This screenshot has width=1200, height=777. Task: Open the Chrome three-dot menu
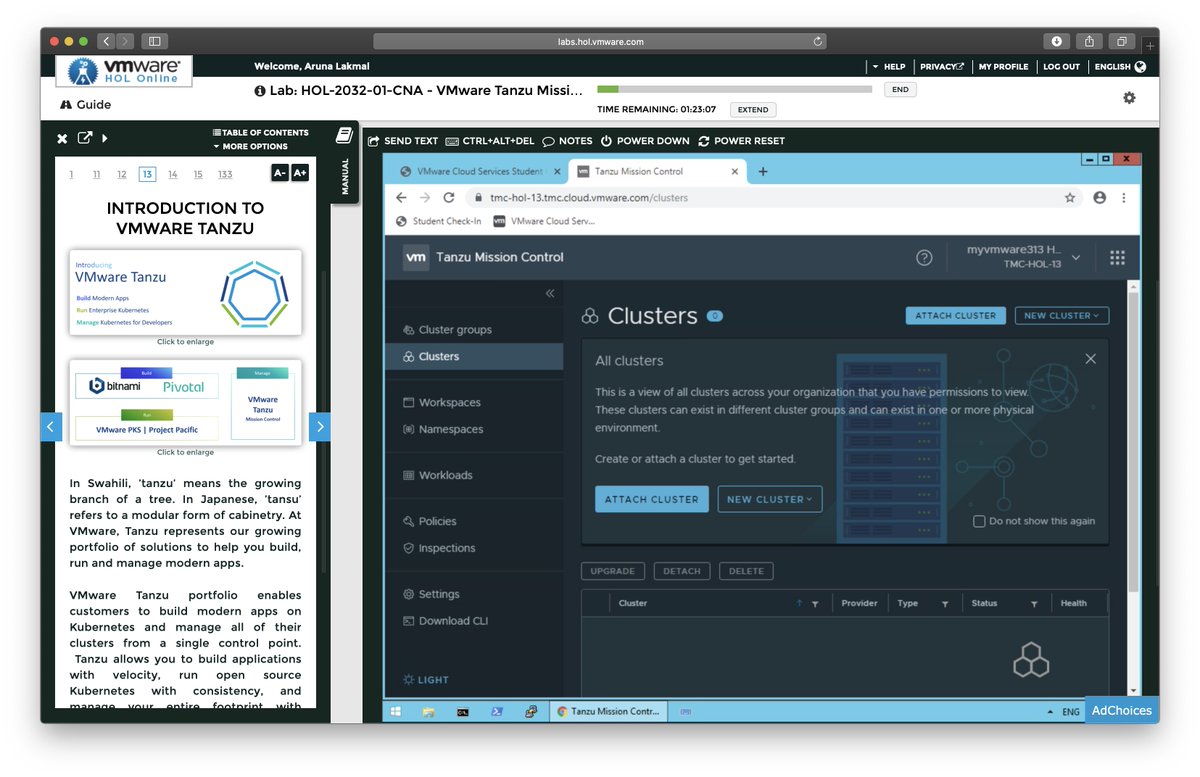coord(1126,198)
